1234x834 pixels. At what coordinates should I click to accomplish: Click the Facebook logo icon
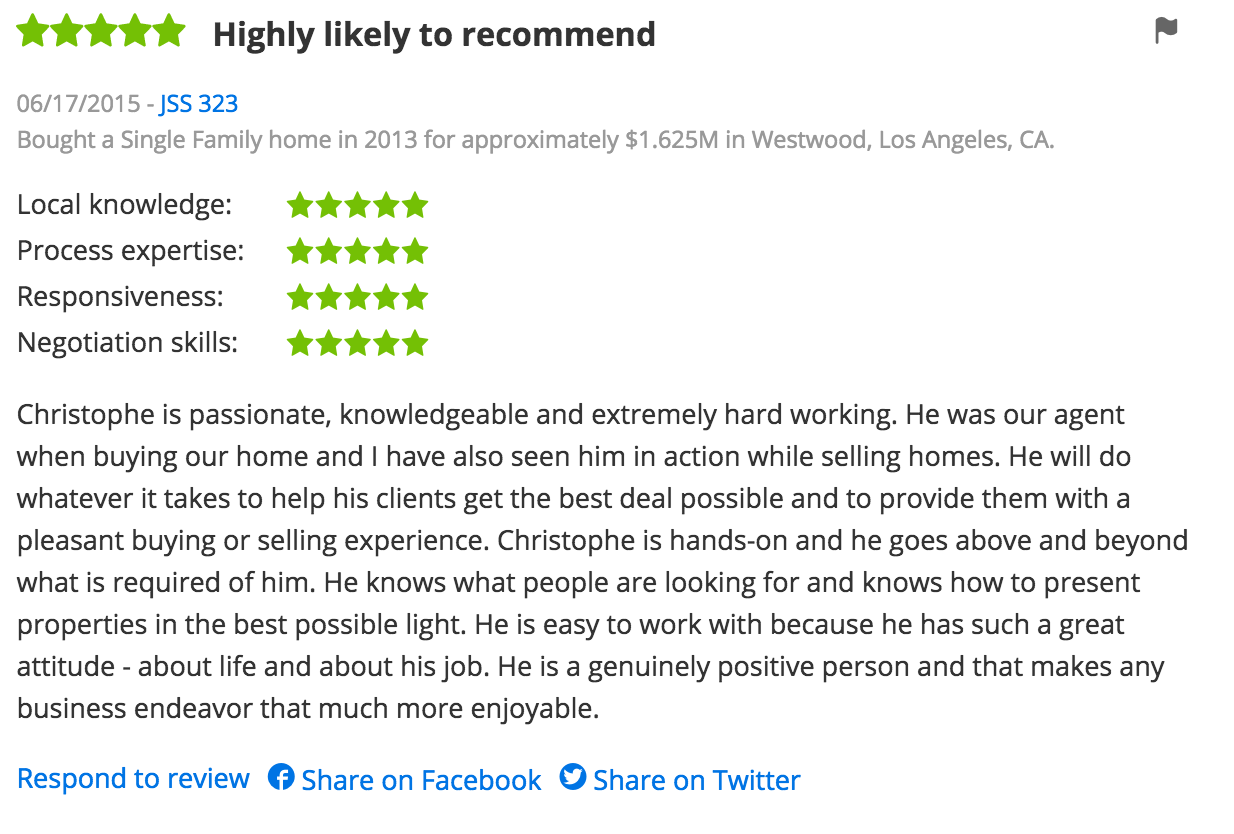coord(281,777)
